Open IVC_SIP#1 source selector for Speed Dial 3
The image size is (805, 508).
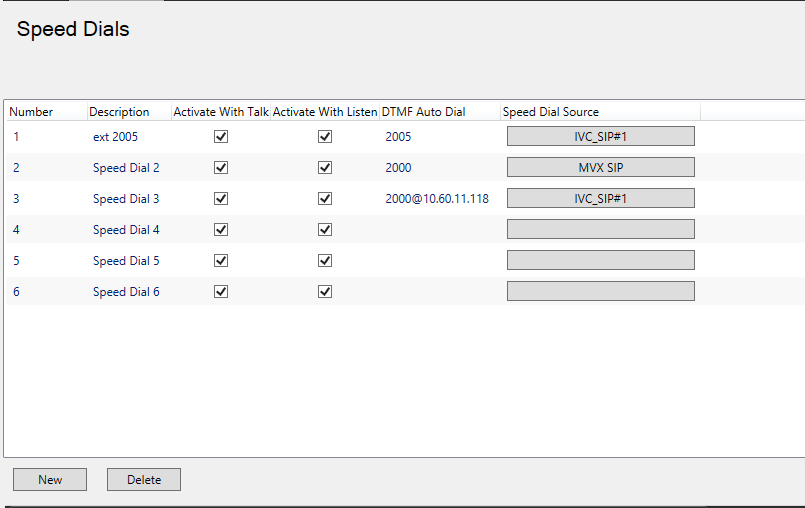[600, 199]
